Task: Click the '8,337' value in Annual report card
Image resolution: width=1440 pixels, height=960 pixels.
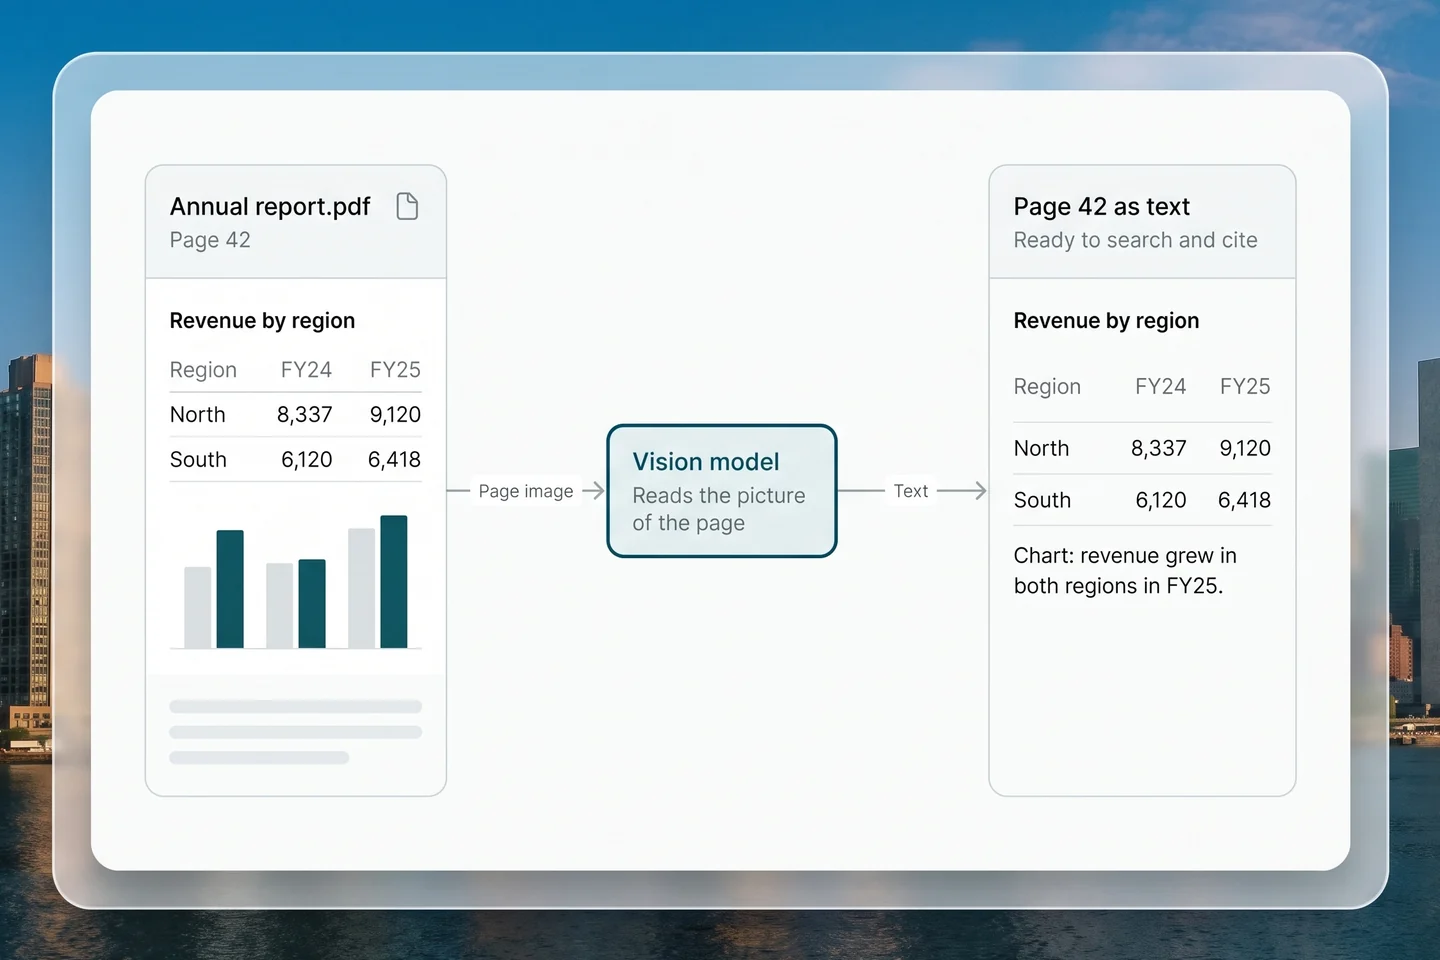Action: [x=305, y=414]
